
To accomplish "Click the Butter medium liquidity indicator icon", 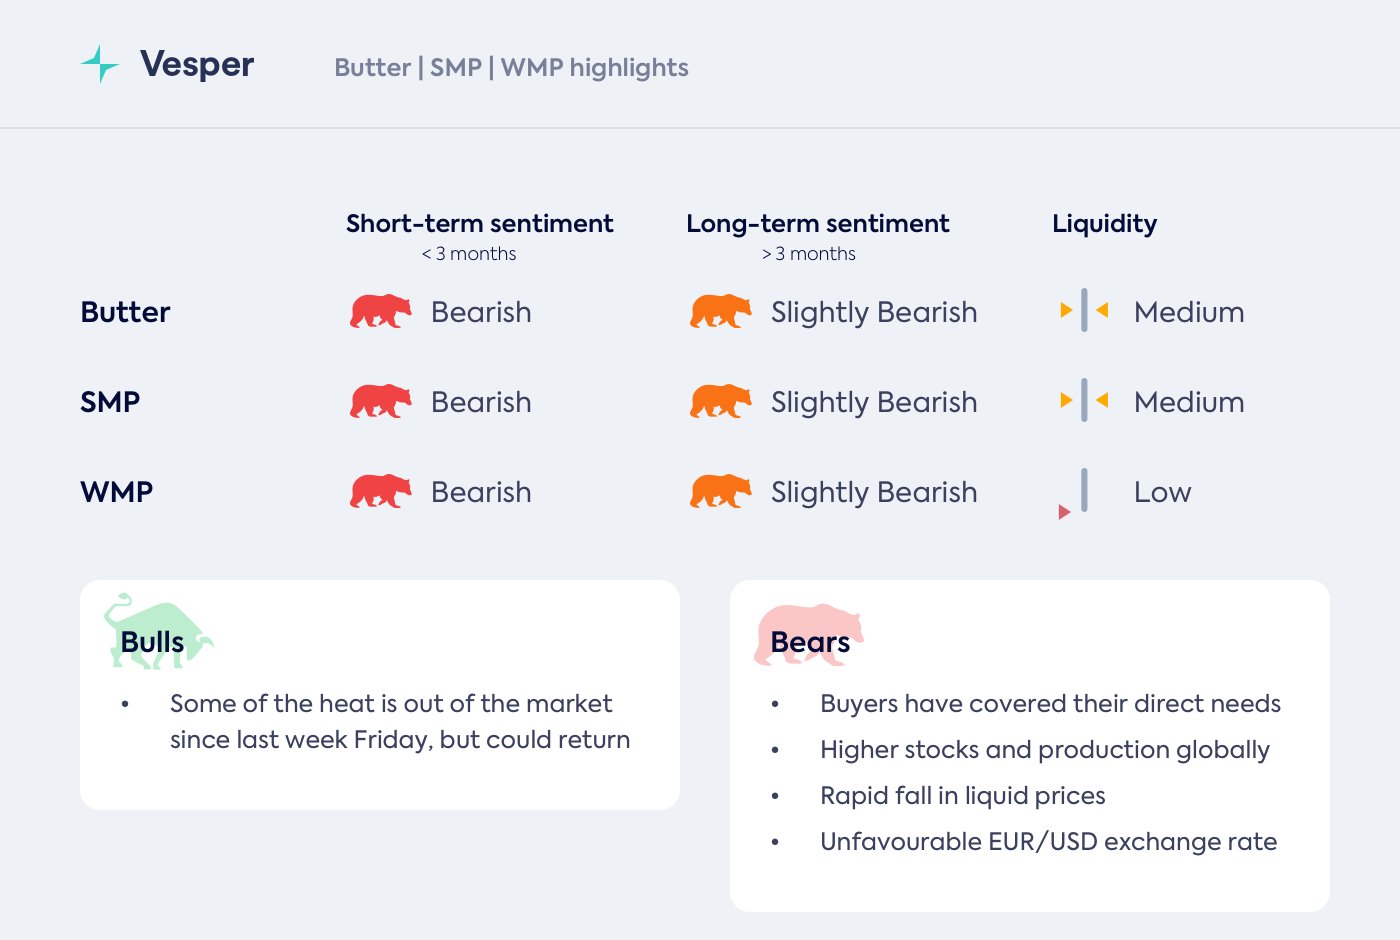I will point(1084,311).
